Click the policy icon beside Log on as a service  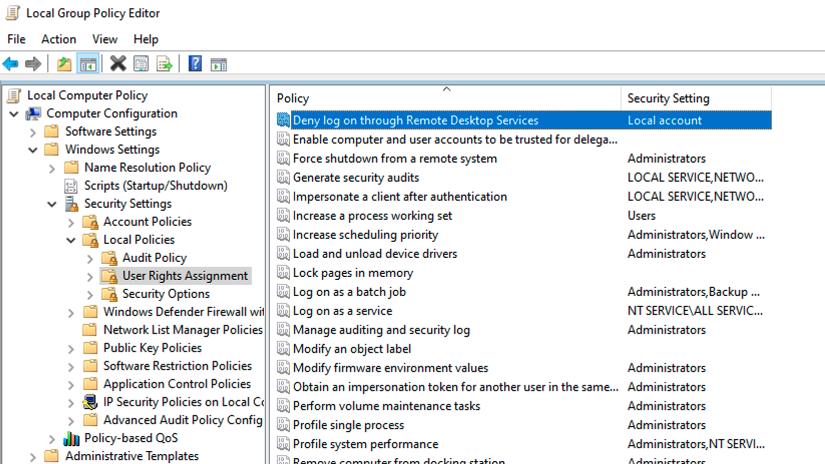(x=283, y=310)
